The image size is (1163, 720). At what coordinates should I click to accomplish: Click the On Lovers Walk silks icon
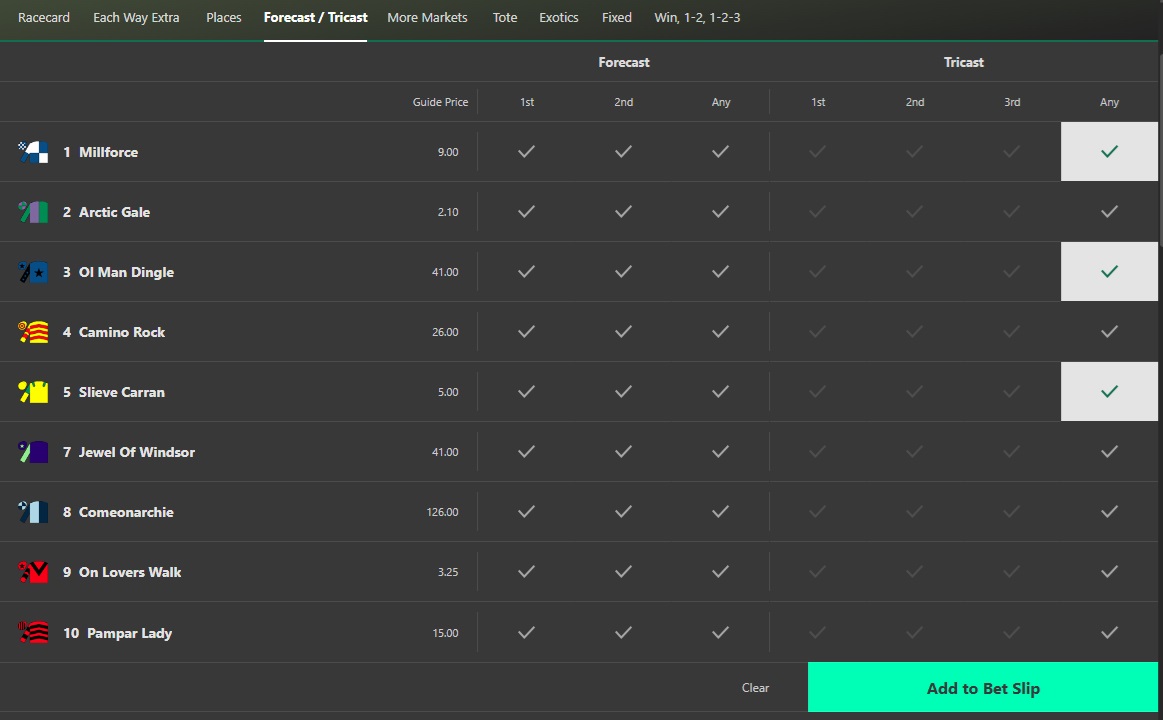(30, 571)
